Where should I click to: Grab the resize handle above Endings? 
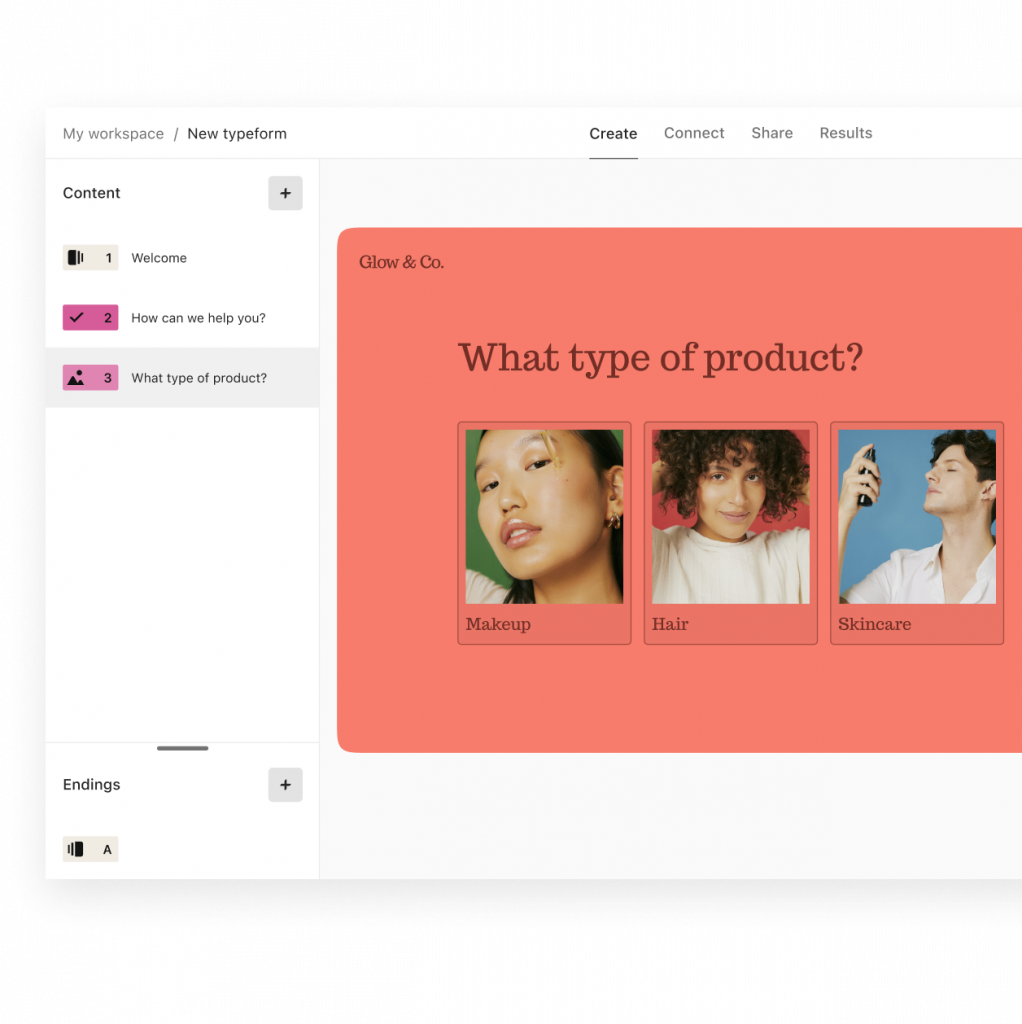[x=182, y=748]
